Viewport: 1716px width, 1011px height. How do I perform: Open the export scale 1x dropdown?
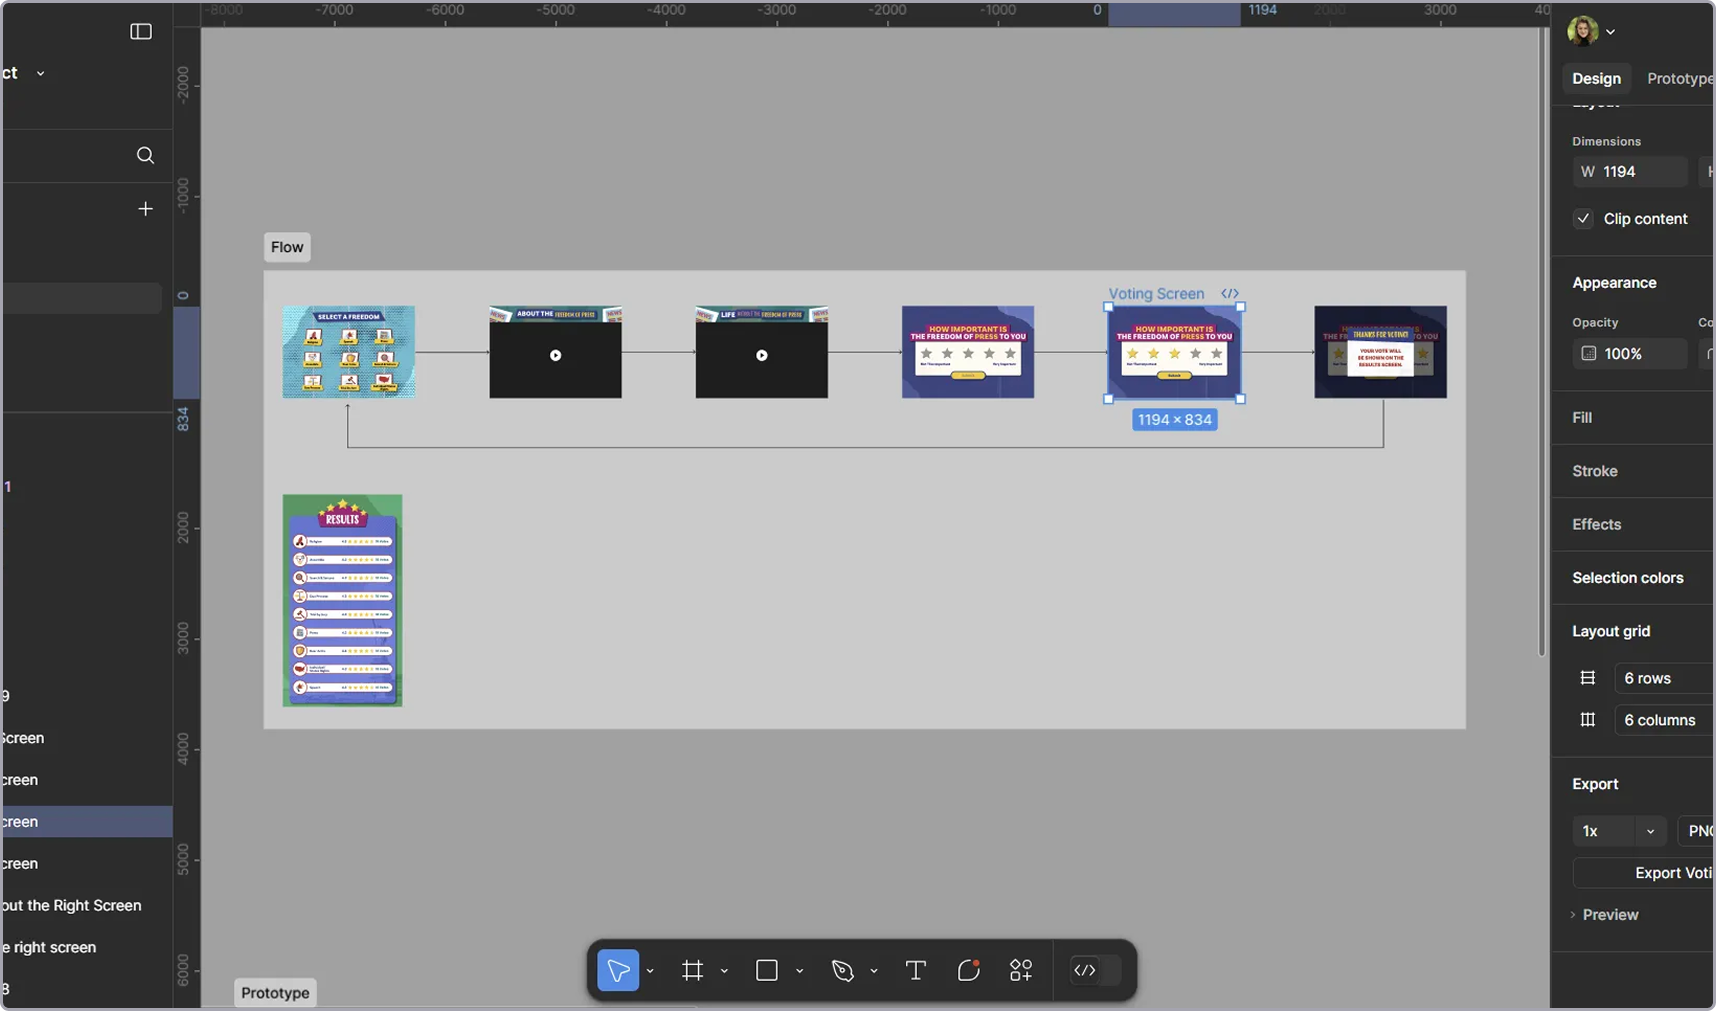[x=1618, y=831]
